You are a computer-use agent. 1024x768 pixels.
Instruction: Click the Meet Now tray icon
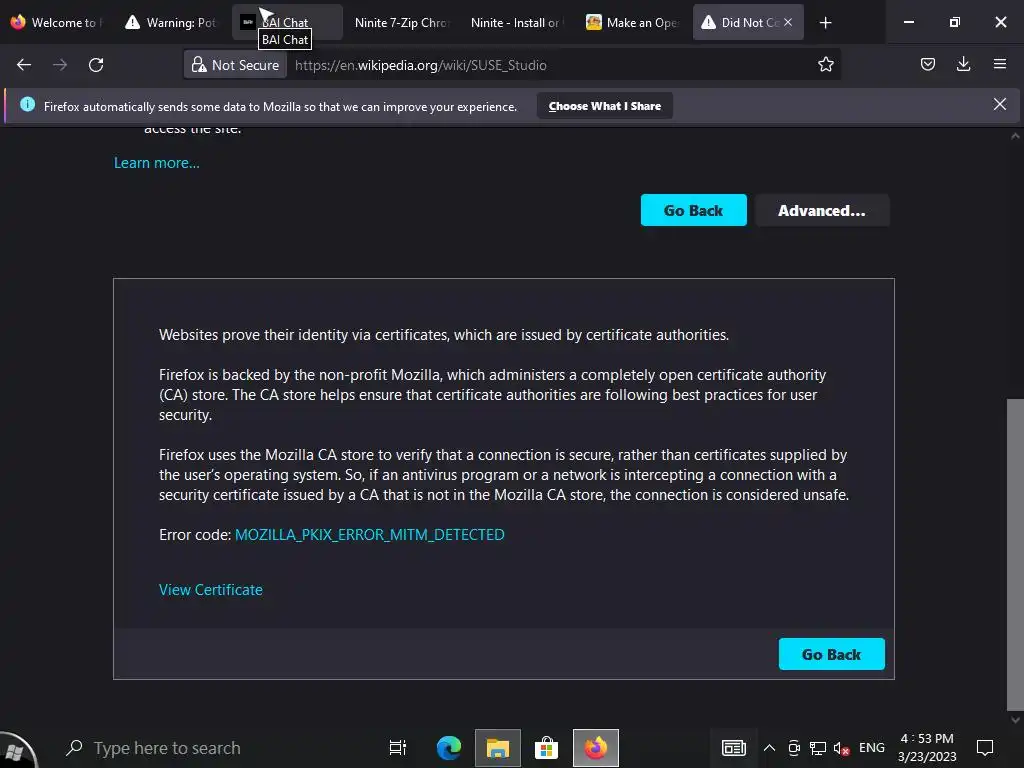(793, 748)
